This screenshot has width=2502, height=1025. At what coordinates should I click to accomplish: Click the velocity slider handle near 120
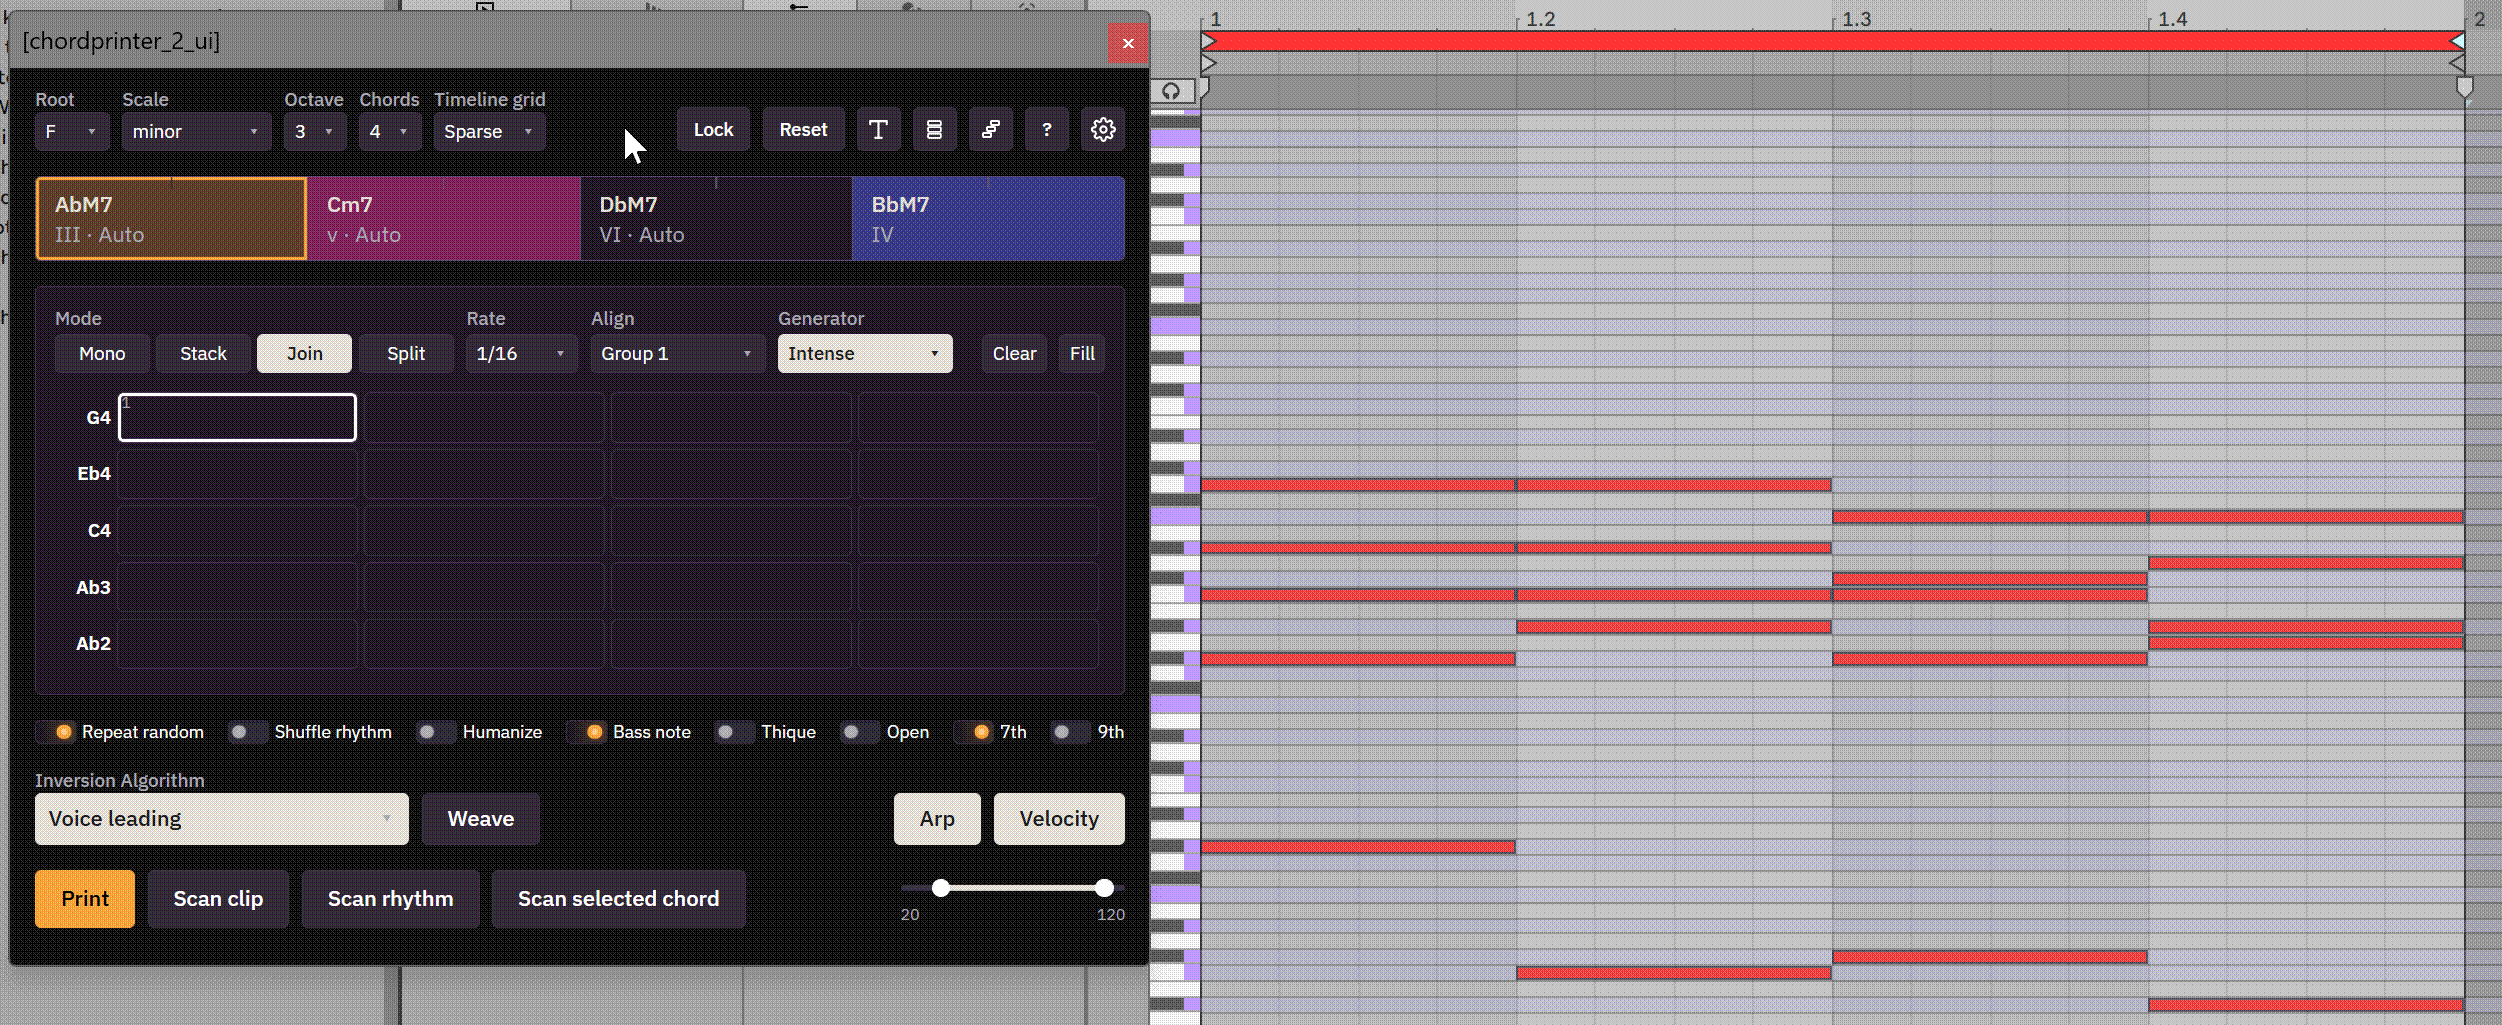click(1104, 888)
